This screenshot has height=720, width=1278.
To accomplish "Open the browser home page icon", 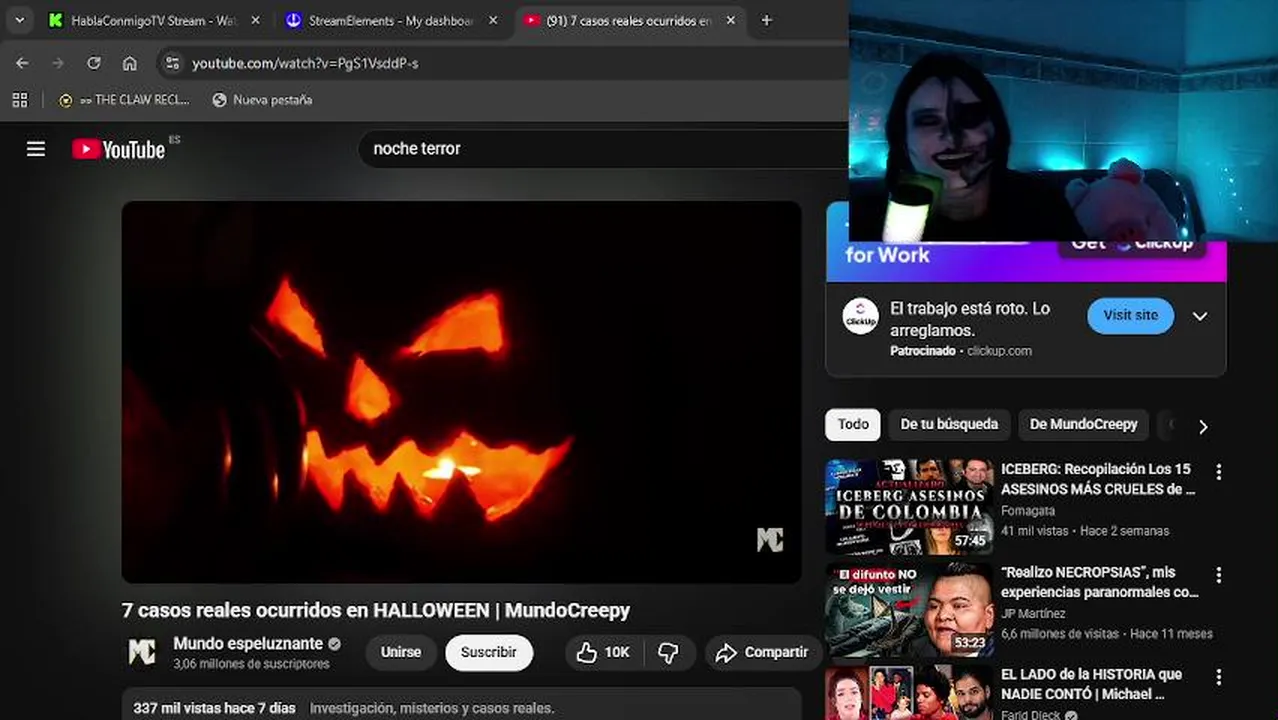I will tap(130, 63).
